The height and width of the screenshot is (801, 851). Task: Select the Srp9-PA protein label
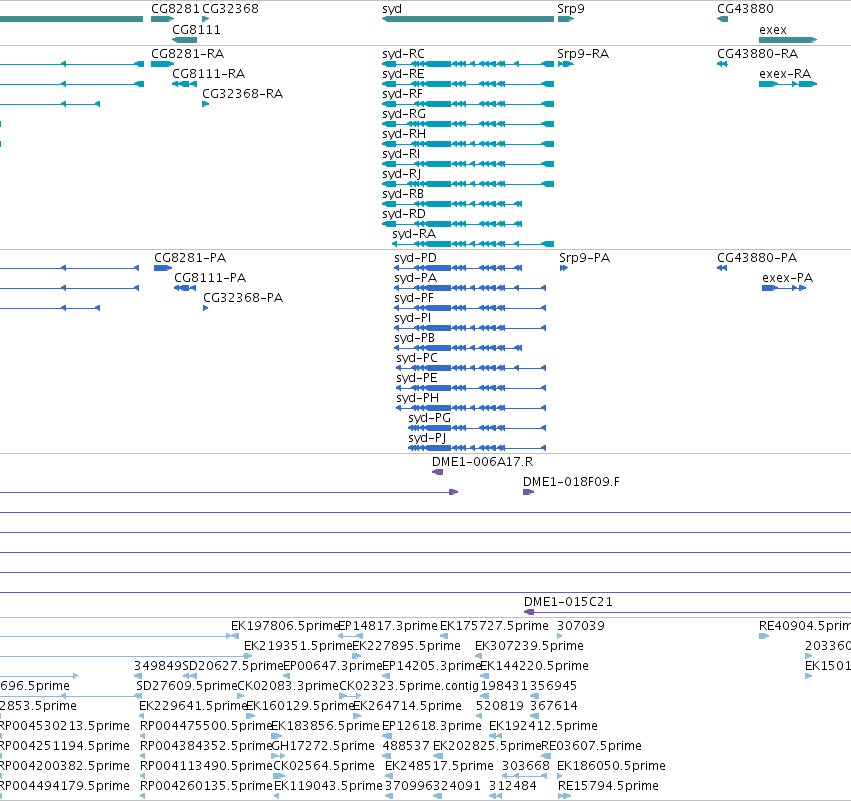(585, 258)
